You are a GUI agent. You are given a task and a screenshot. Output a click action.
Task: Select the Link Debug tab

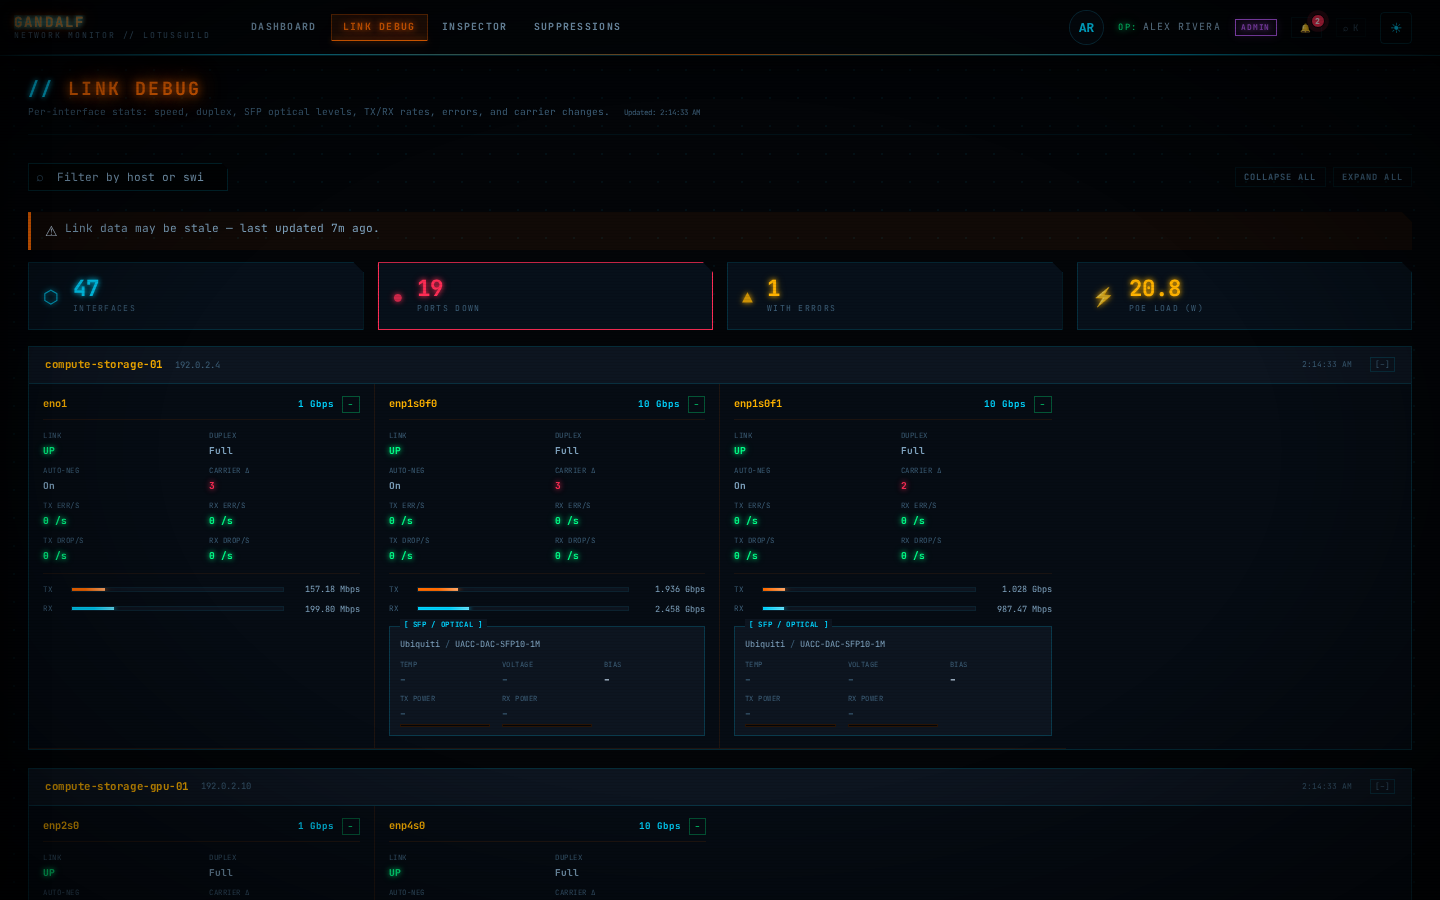(379, 27)
